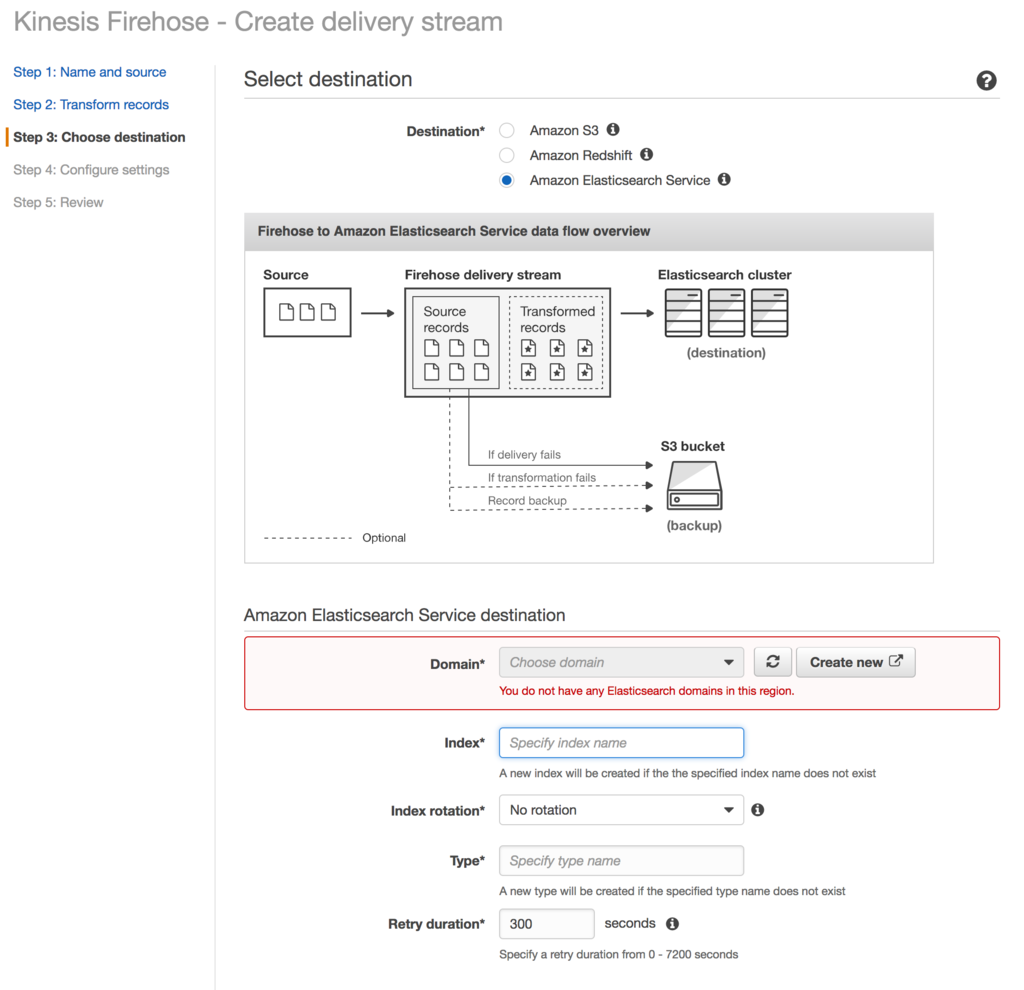The width and height of the screenshot is (1024, 990).
Task: Select the Amazon S3 destination radio button
Action: click(x=507, y=131)
